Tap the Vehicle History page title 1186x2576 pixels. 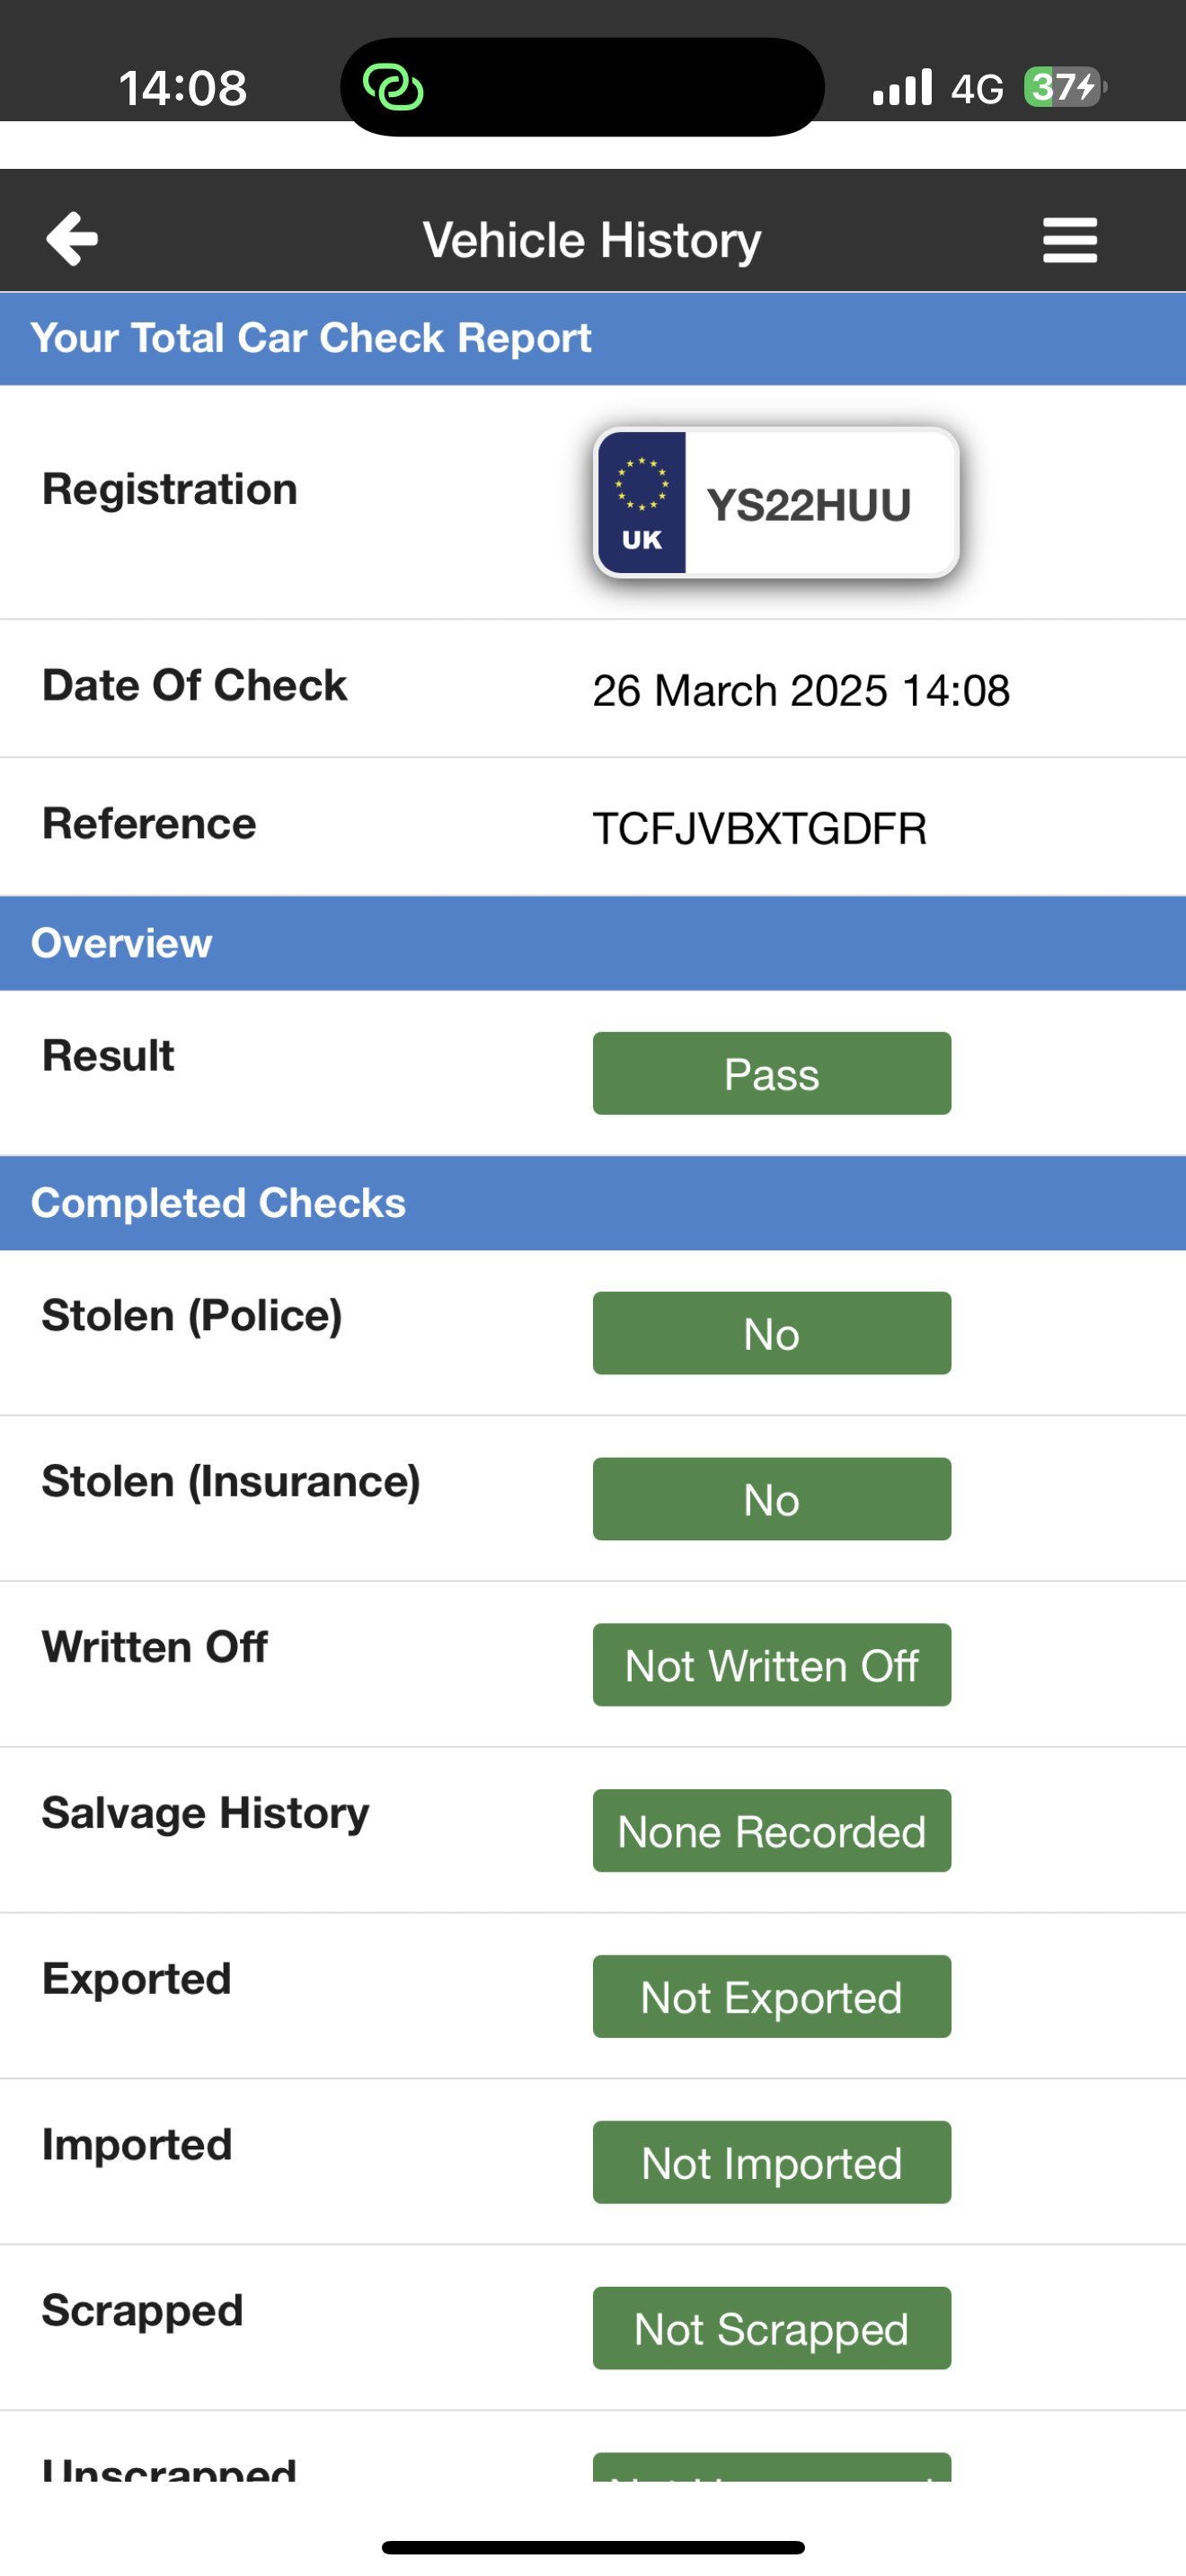point(592,240)
